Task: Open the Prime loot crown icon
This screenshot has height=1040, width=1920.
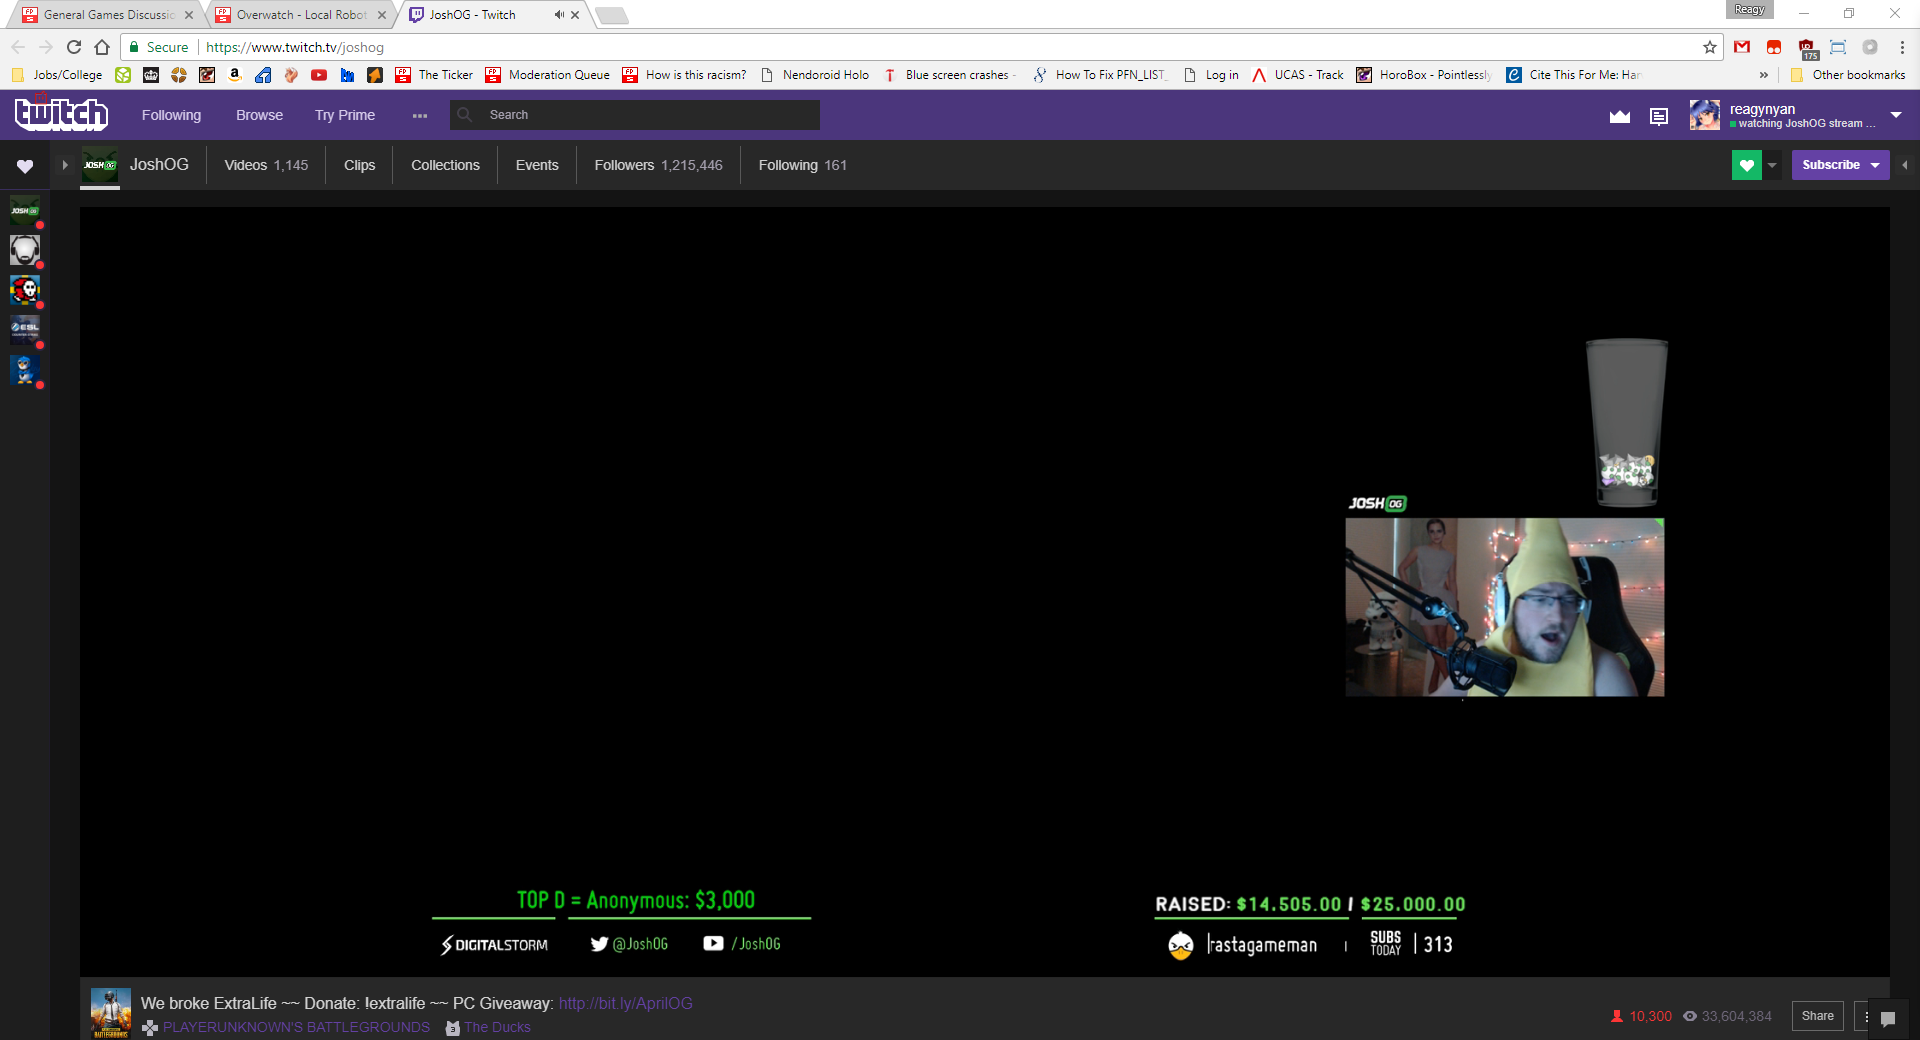Action: click(1620, 116)
